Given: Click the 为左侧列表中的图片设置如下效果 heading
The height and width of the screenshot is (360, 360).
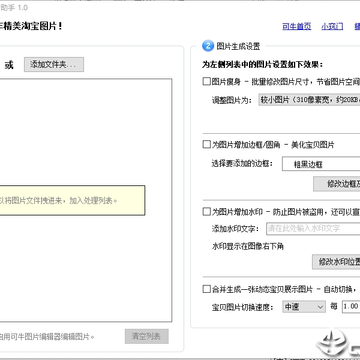Looking at the screenshot, I should pyautogui.click(x=262, y=64).
